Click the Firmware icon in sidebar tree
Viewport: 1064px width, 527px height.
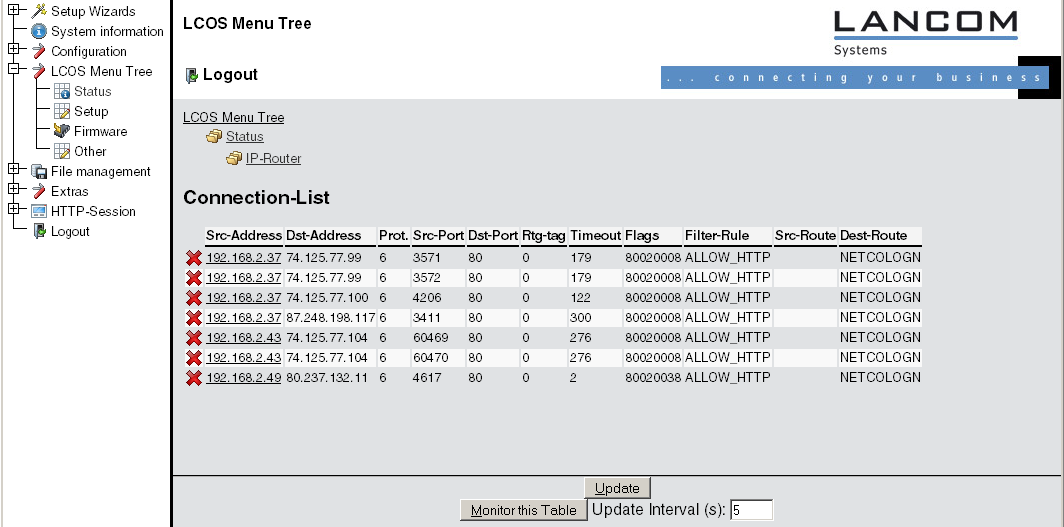click(62, 131)
